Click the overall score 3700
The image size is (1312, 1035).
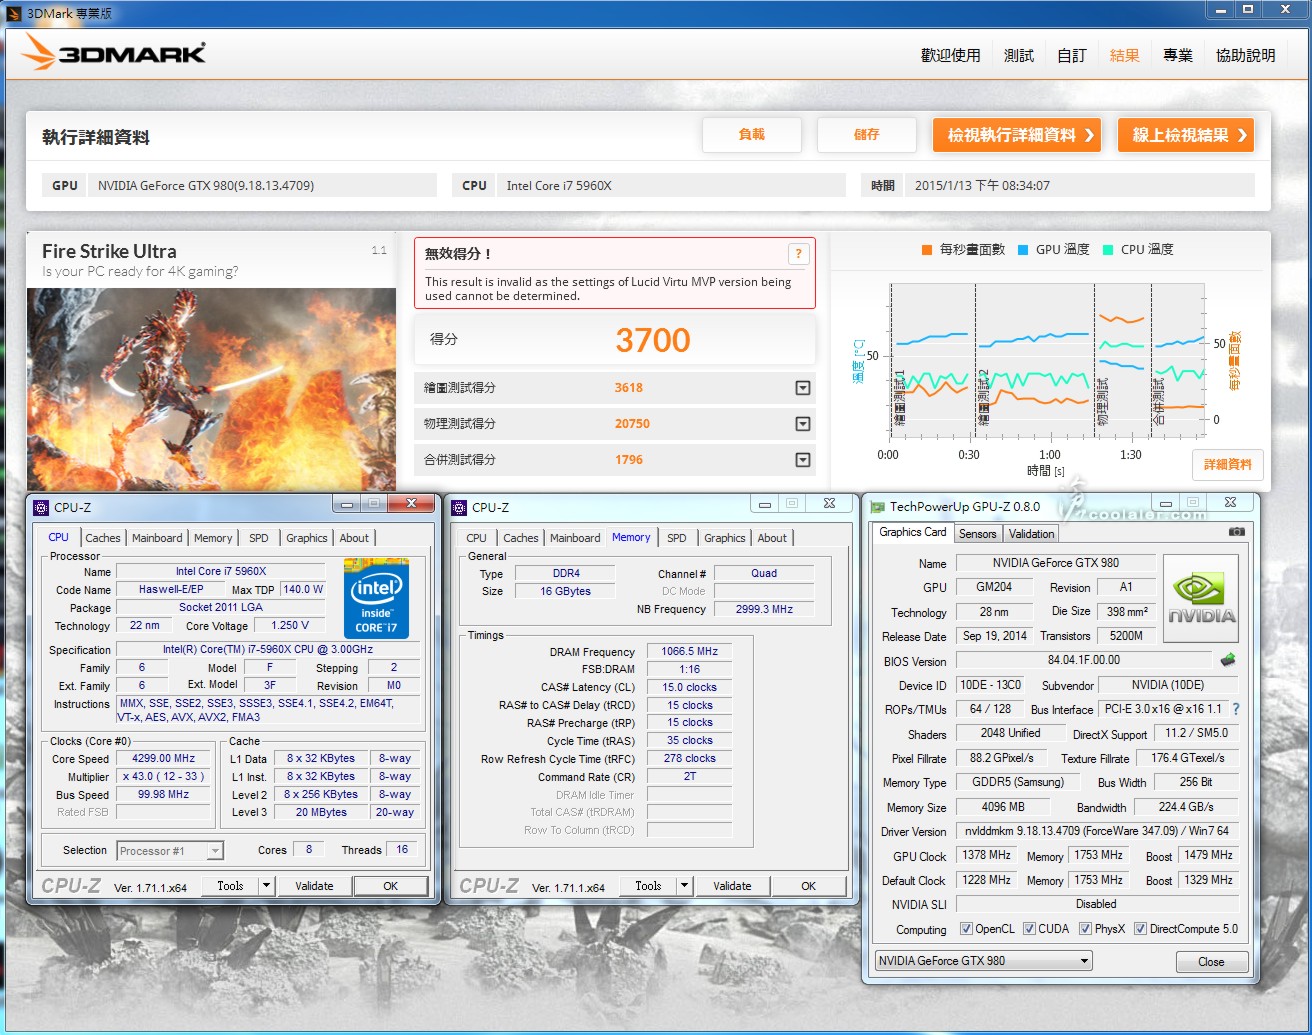653,341
